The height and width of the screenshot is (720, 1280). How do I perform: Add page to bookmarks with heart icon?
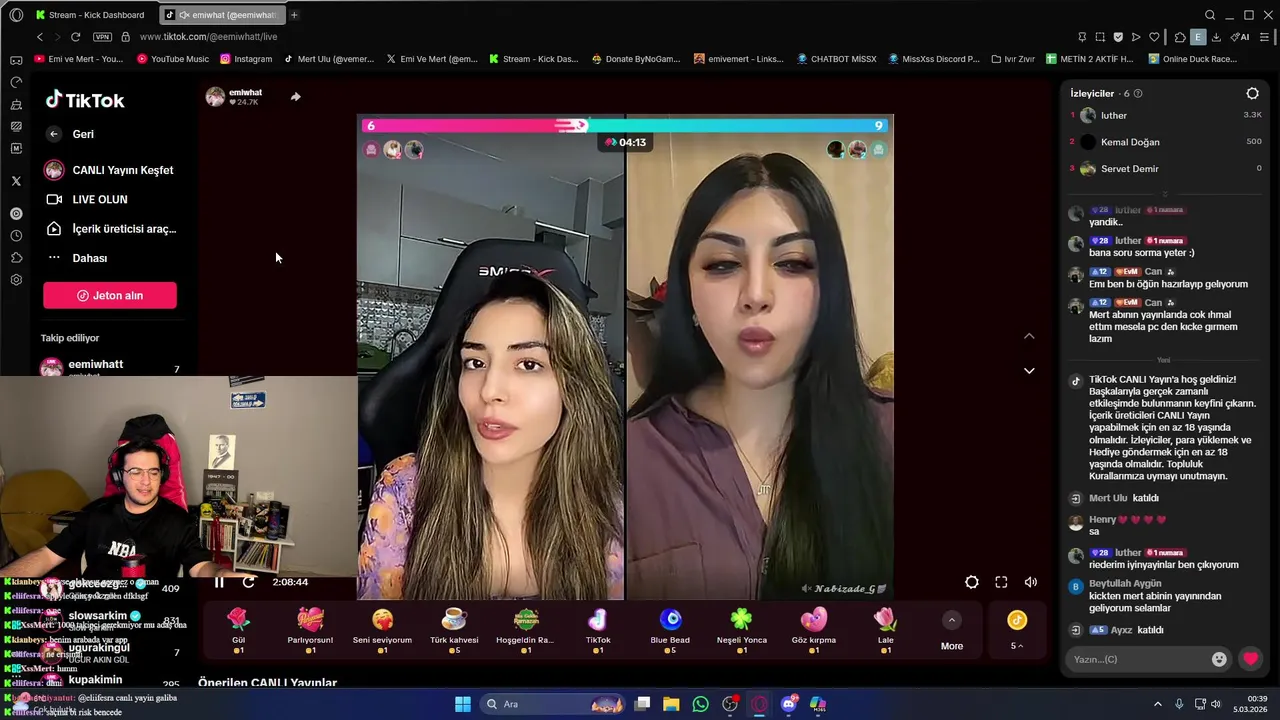click(1154, 37)
